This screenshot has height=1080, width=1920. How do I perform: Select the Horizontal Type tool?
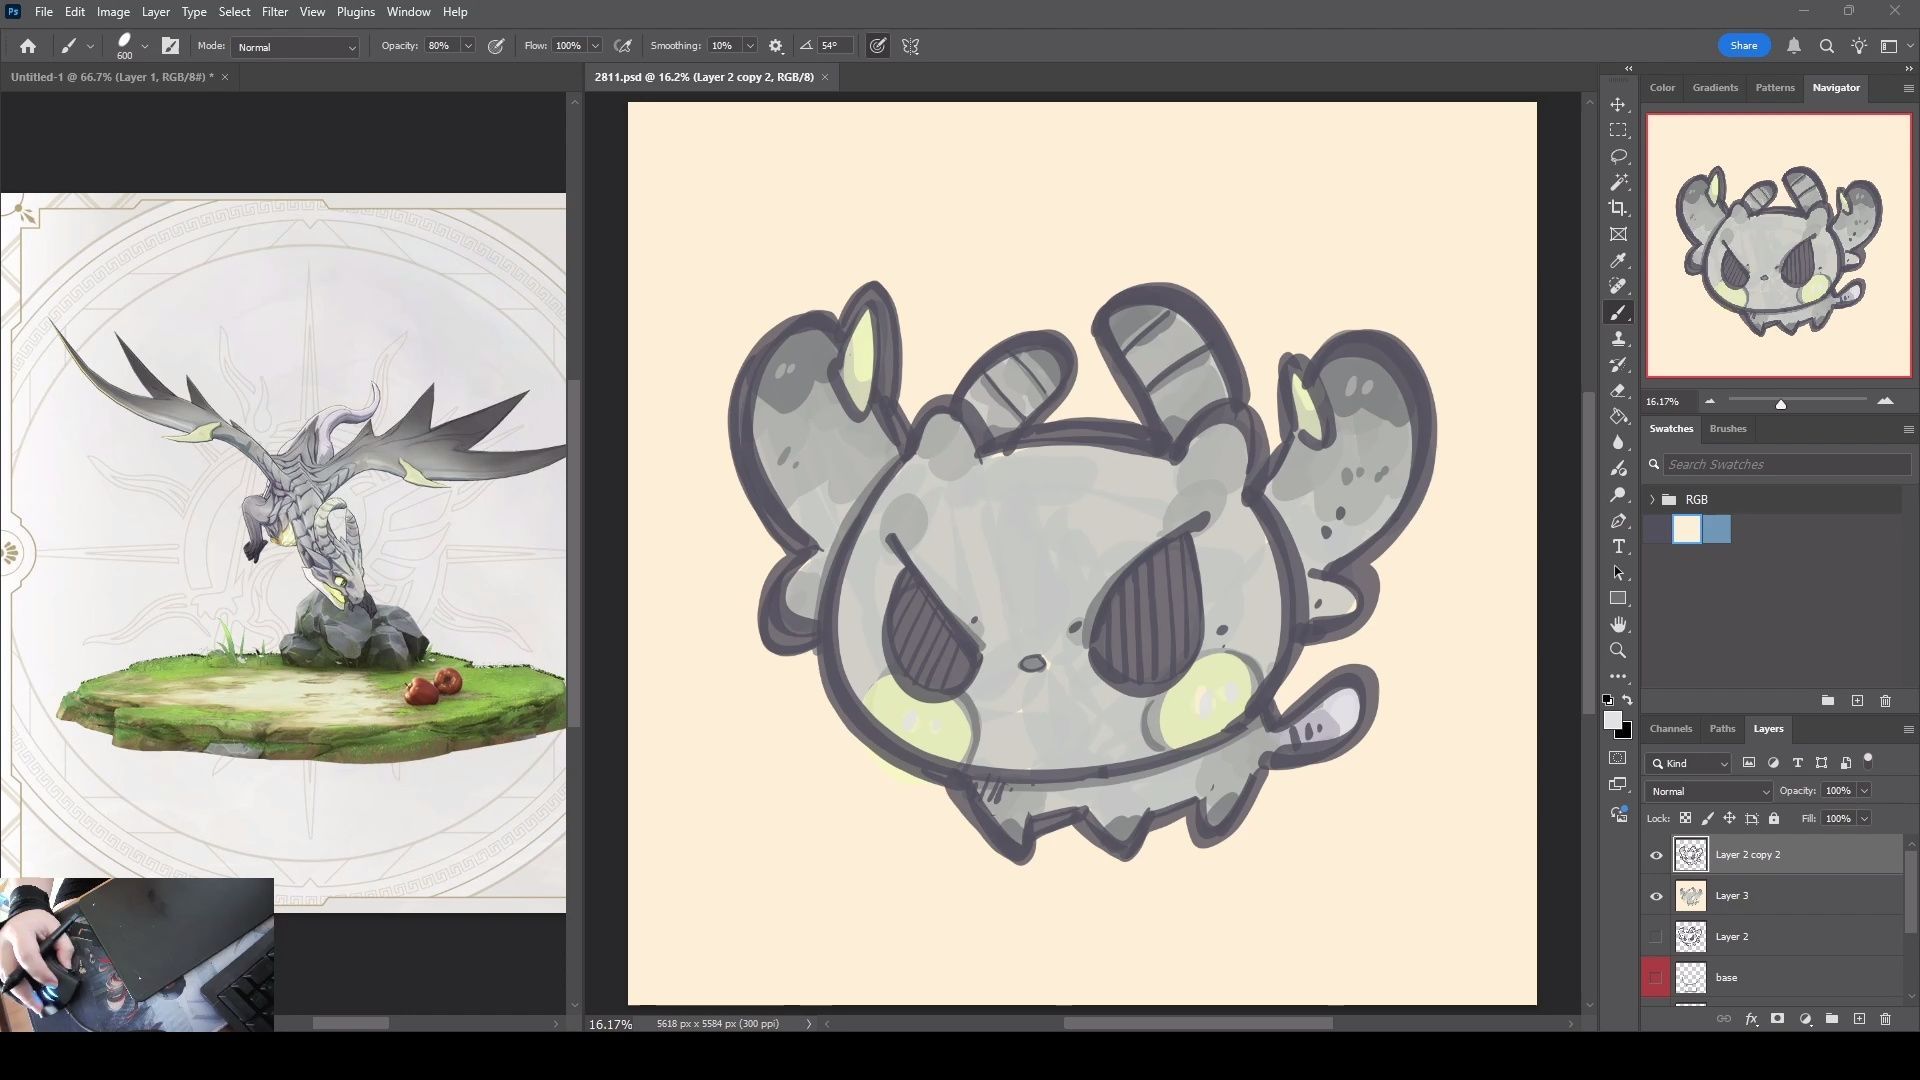[1618, 547]
